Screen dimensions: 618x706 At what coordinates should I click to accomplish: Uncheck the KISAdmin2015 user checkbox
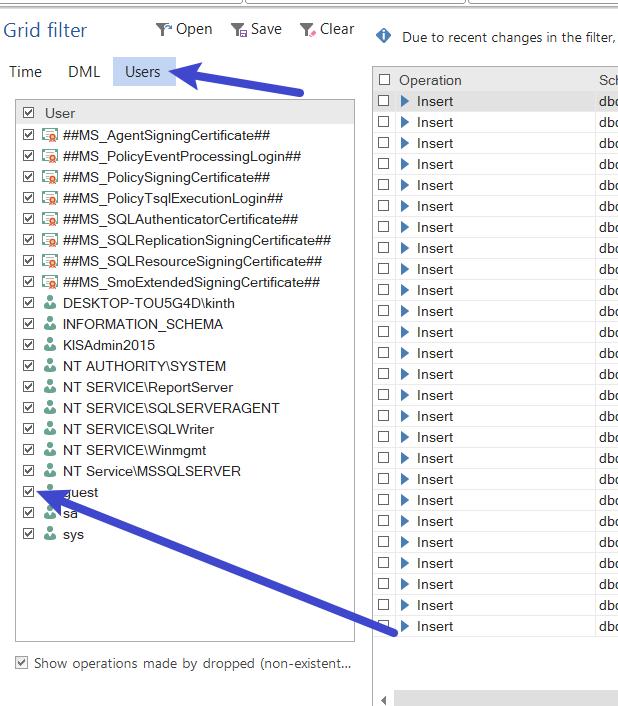pyautogui.click(x=28, y=344)
